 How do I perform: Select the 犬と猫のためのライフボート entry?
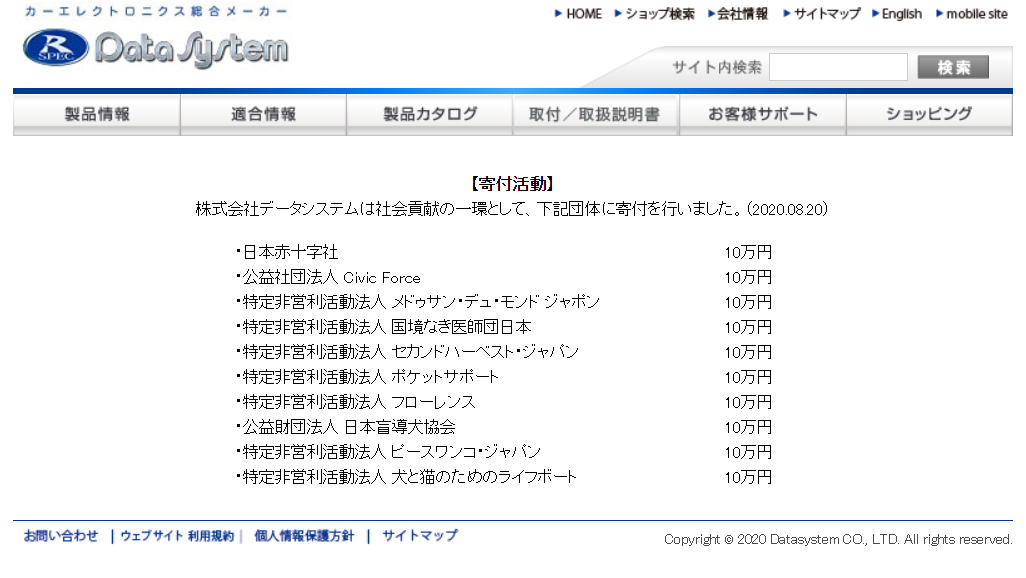click(406, 477)
